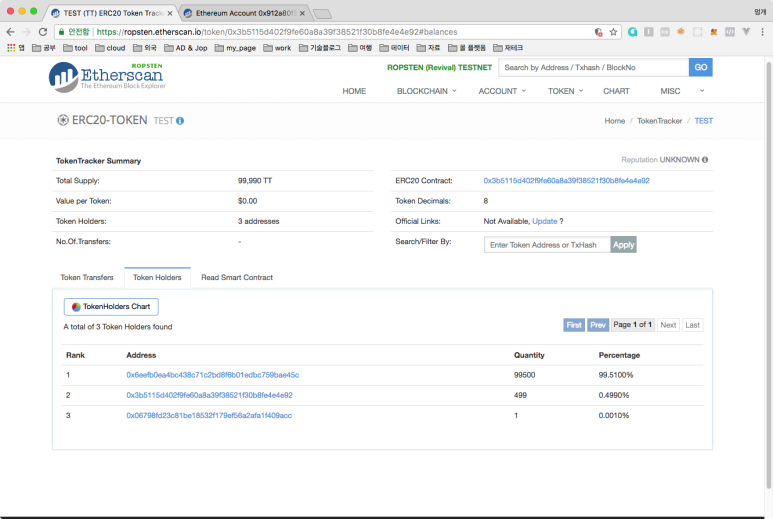
Task: Close the Ethereum Account tab
Action: tap(302, 13)
